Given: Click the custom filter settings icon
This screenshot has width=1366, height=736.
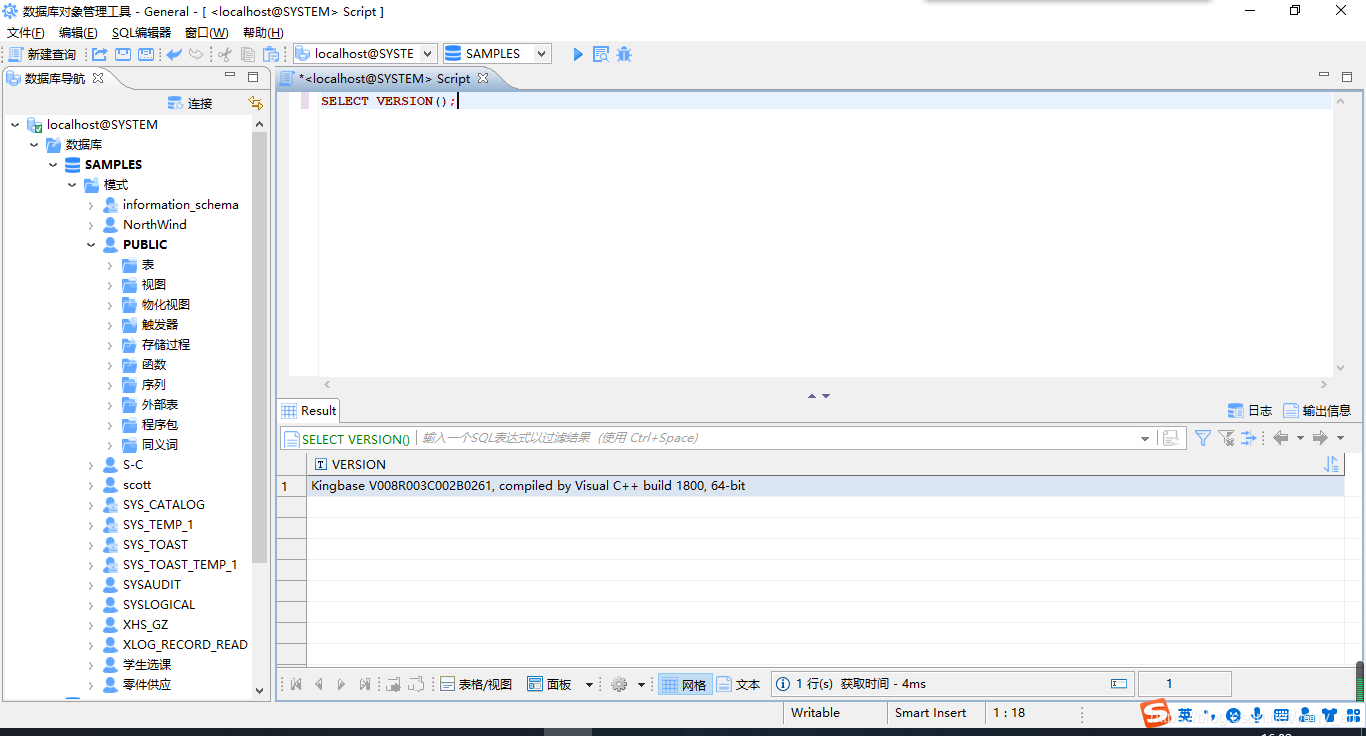Looking at the screenshot, I should click(1249, 438).
